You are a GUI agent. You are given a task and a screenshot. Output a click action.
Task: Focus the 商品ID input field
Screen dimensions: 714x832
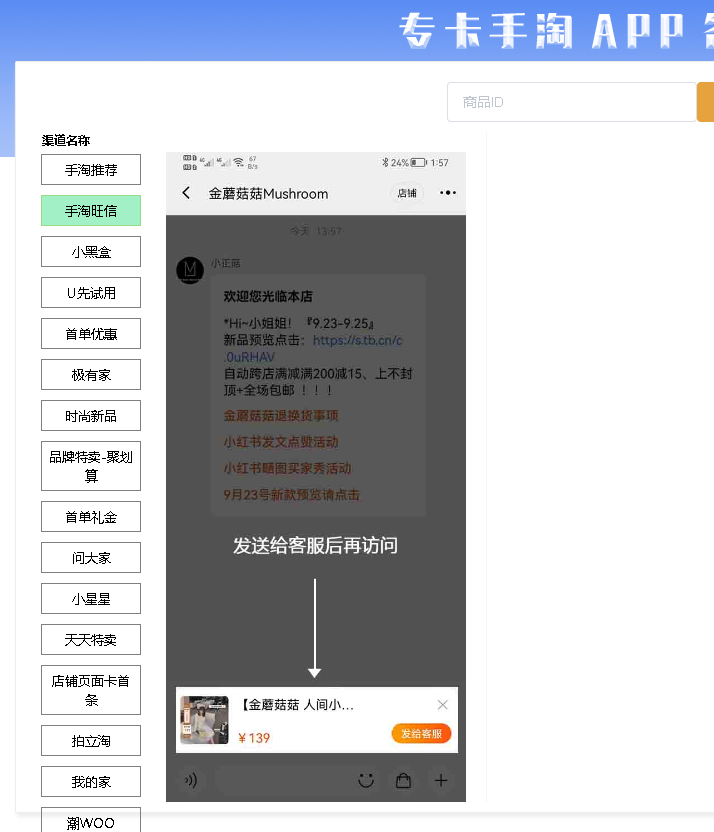[571, 102]
